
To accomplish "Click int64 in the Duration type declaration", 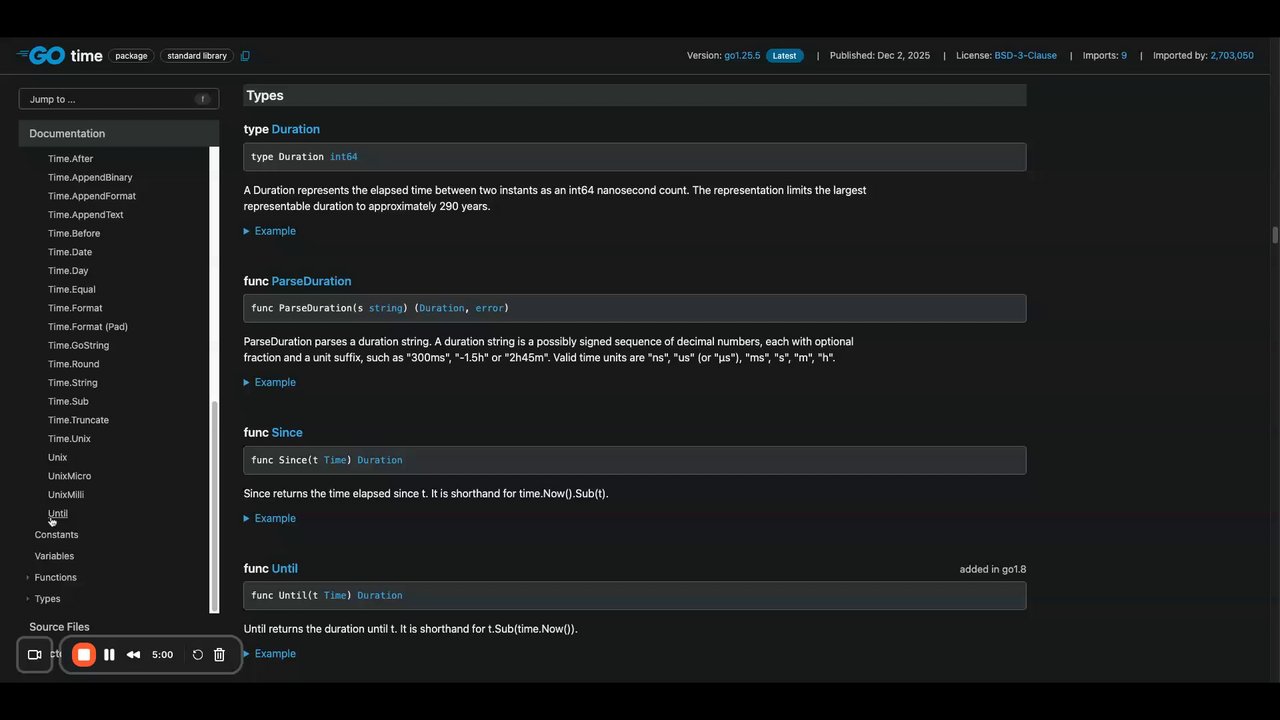I will [343, 157].
